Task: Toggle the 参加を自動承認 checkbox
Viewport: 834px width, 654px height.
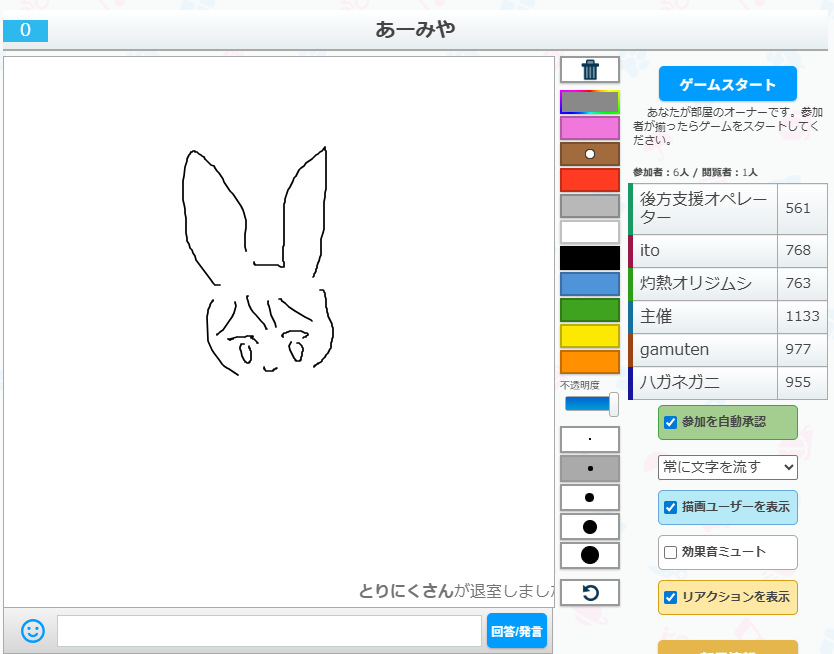Action: (671, 422)
